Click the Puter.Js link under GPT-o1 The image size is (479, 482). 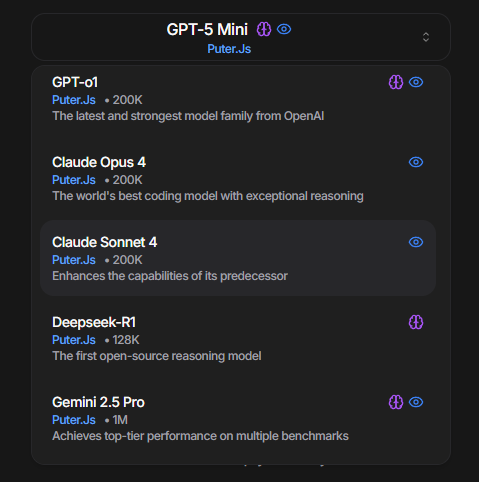tap(74, 100)
